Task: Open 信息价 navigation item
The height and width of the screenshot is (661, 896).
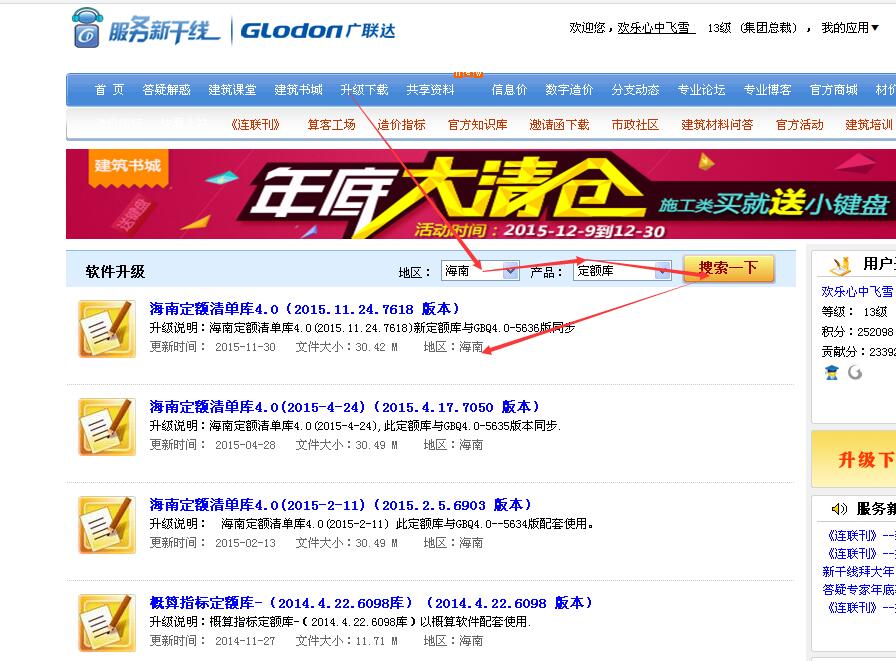Action: coord(509,90)
